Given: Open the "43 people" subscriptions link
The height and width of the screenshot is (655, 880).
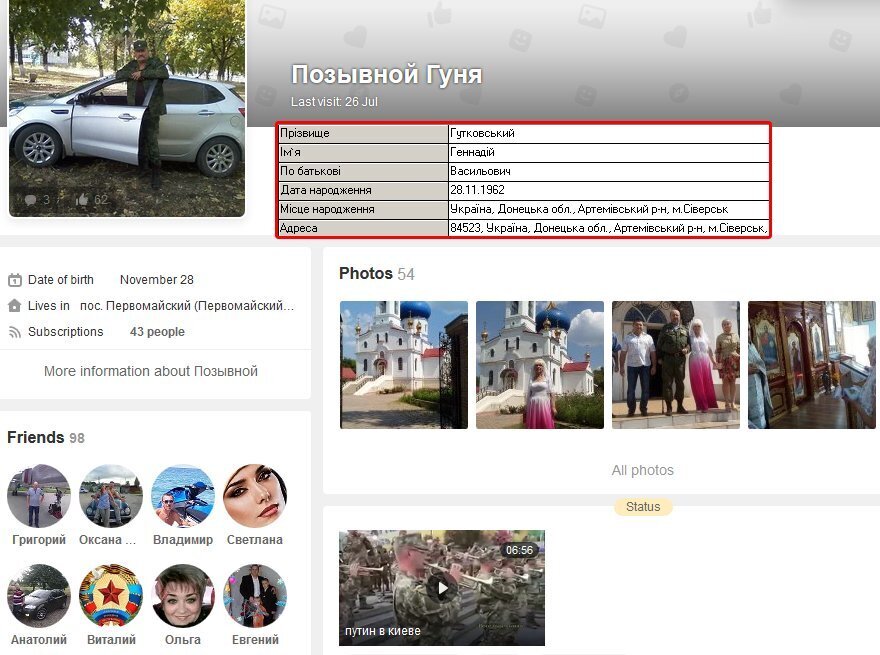Looking at the screenshot, I should 157,332.
